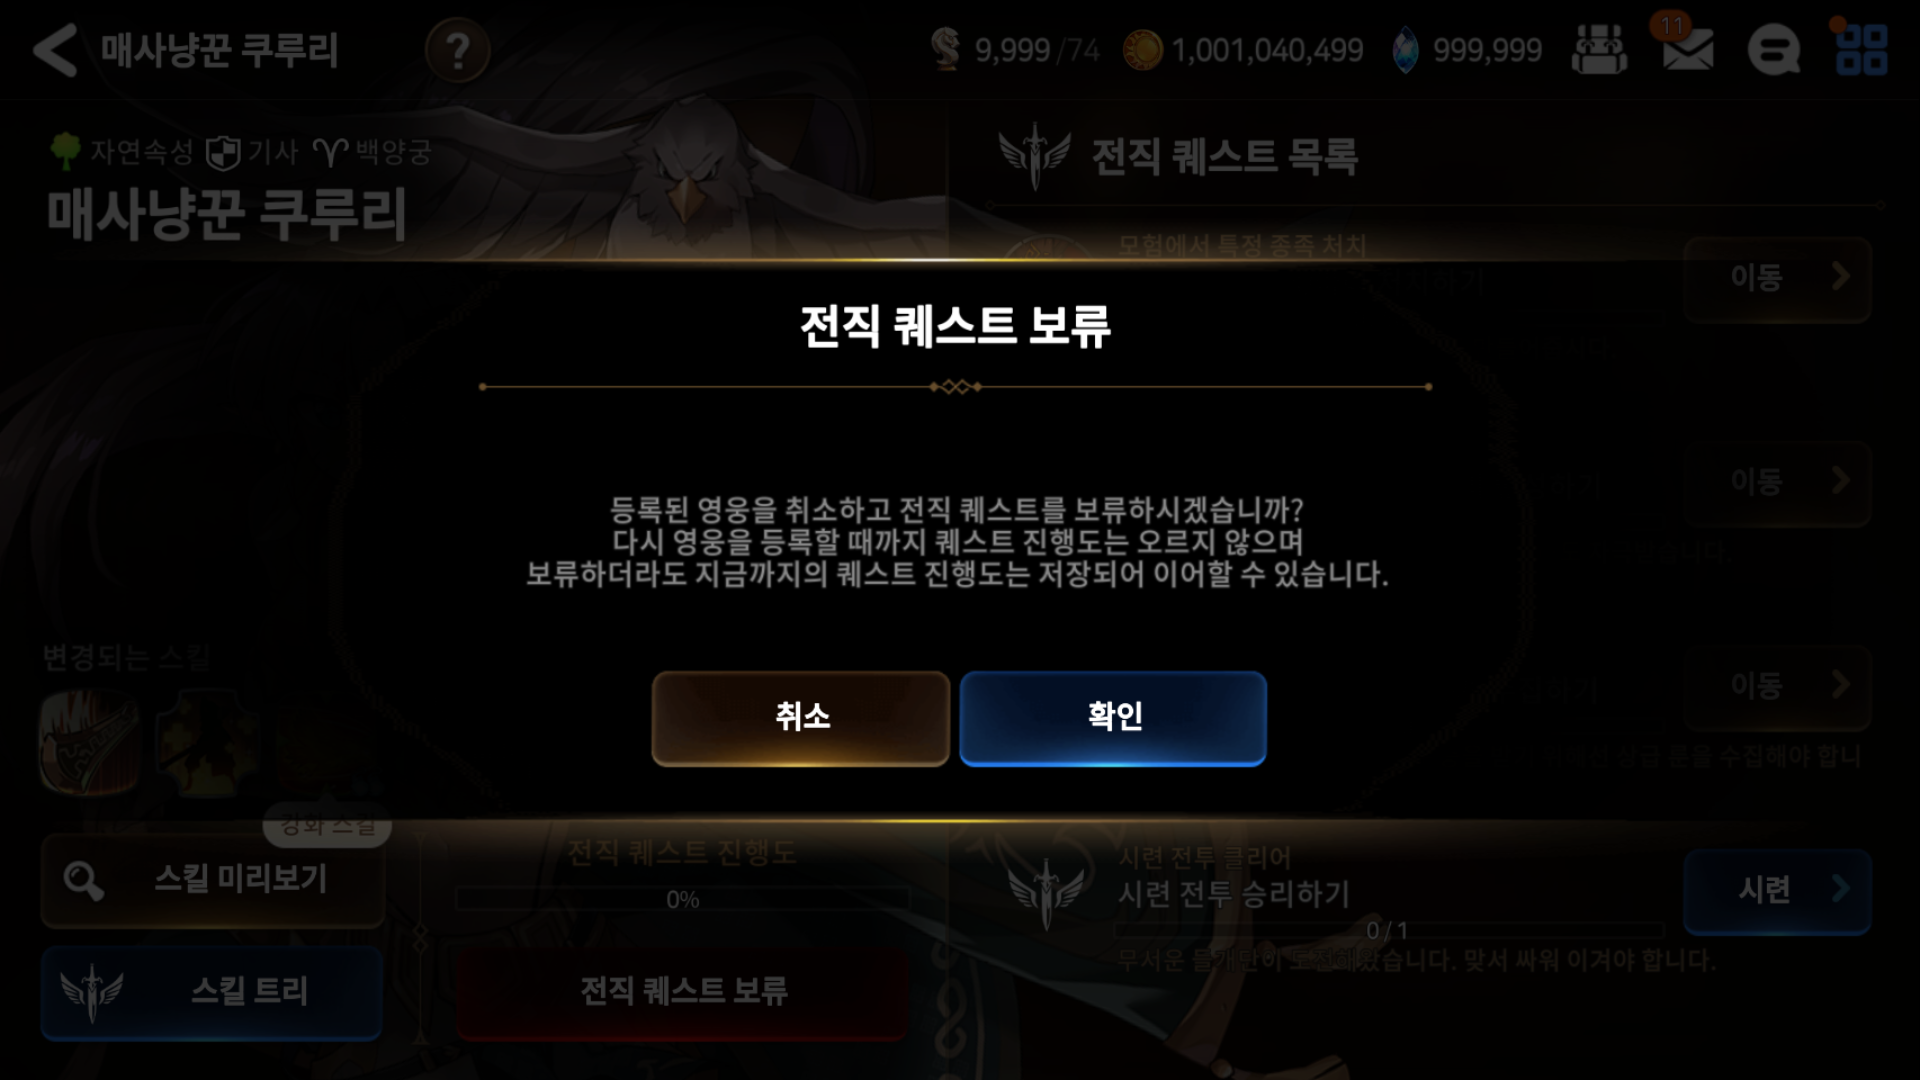Go back using the top-left arrow icon
1920x1080 pixels.
coord(55,50)
